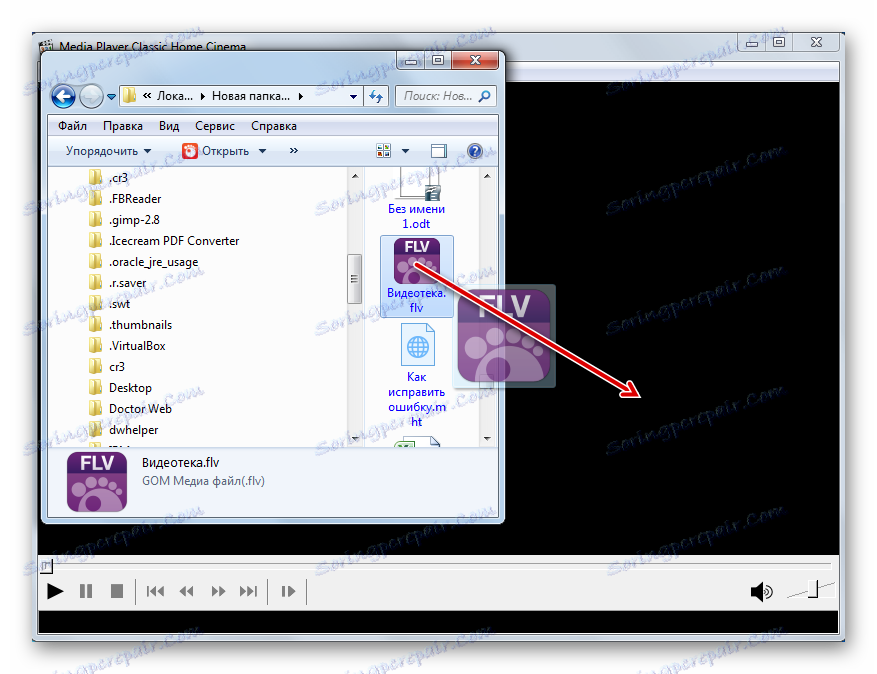Click the magnifier icon in the search box
This screenshot has width=877, height=674.
coord(484,96)
